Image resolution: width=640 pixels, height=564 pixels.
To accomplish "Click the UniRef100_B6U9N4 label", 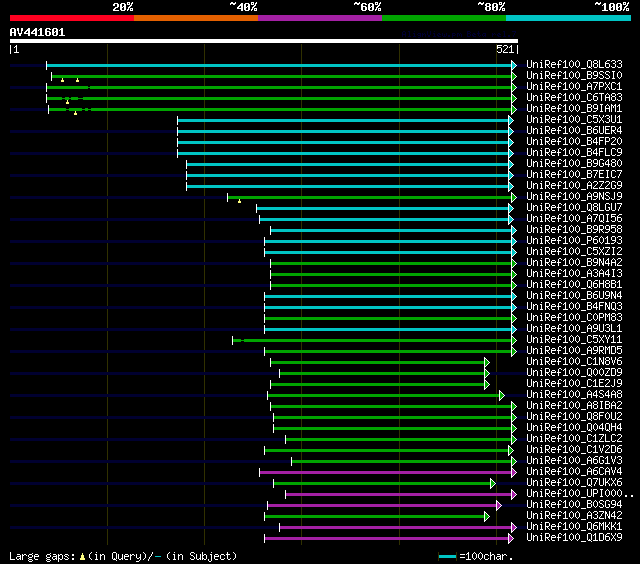I will [574, 296].
